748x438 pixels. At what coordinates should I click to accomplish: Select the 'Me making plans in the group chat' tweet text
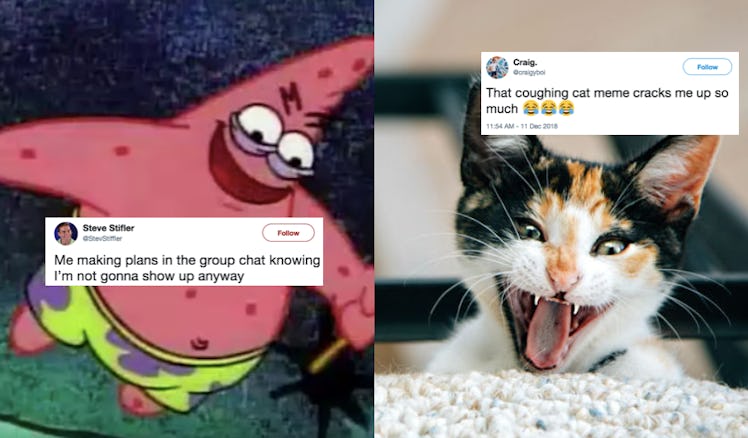(x=187, y=268)
